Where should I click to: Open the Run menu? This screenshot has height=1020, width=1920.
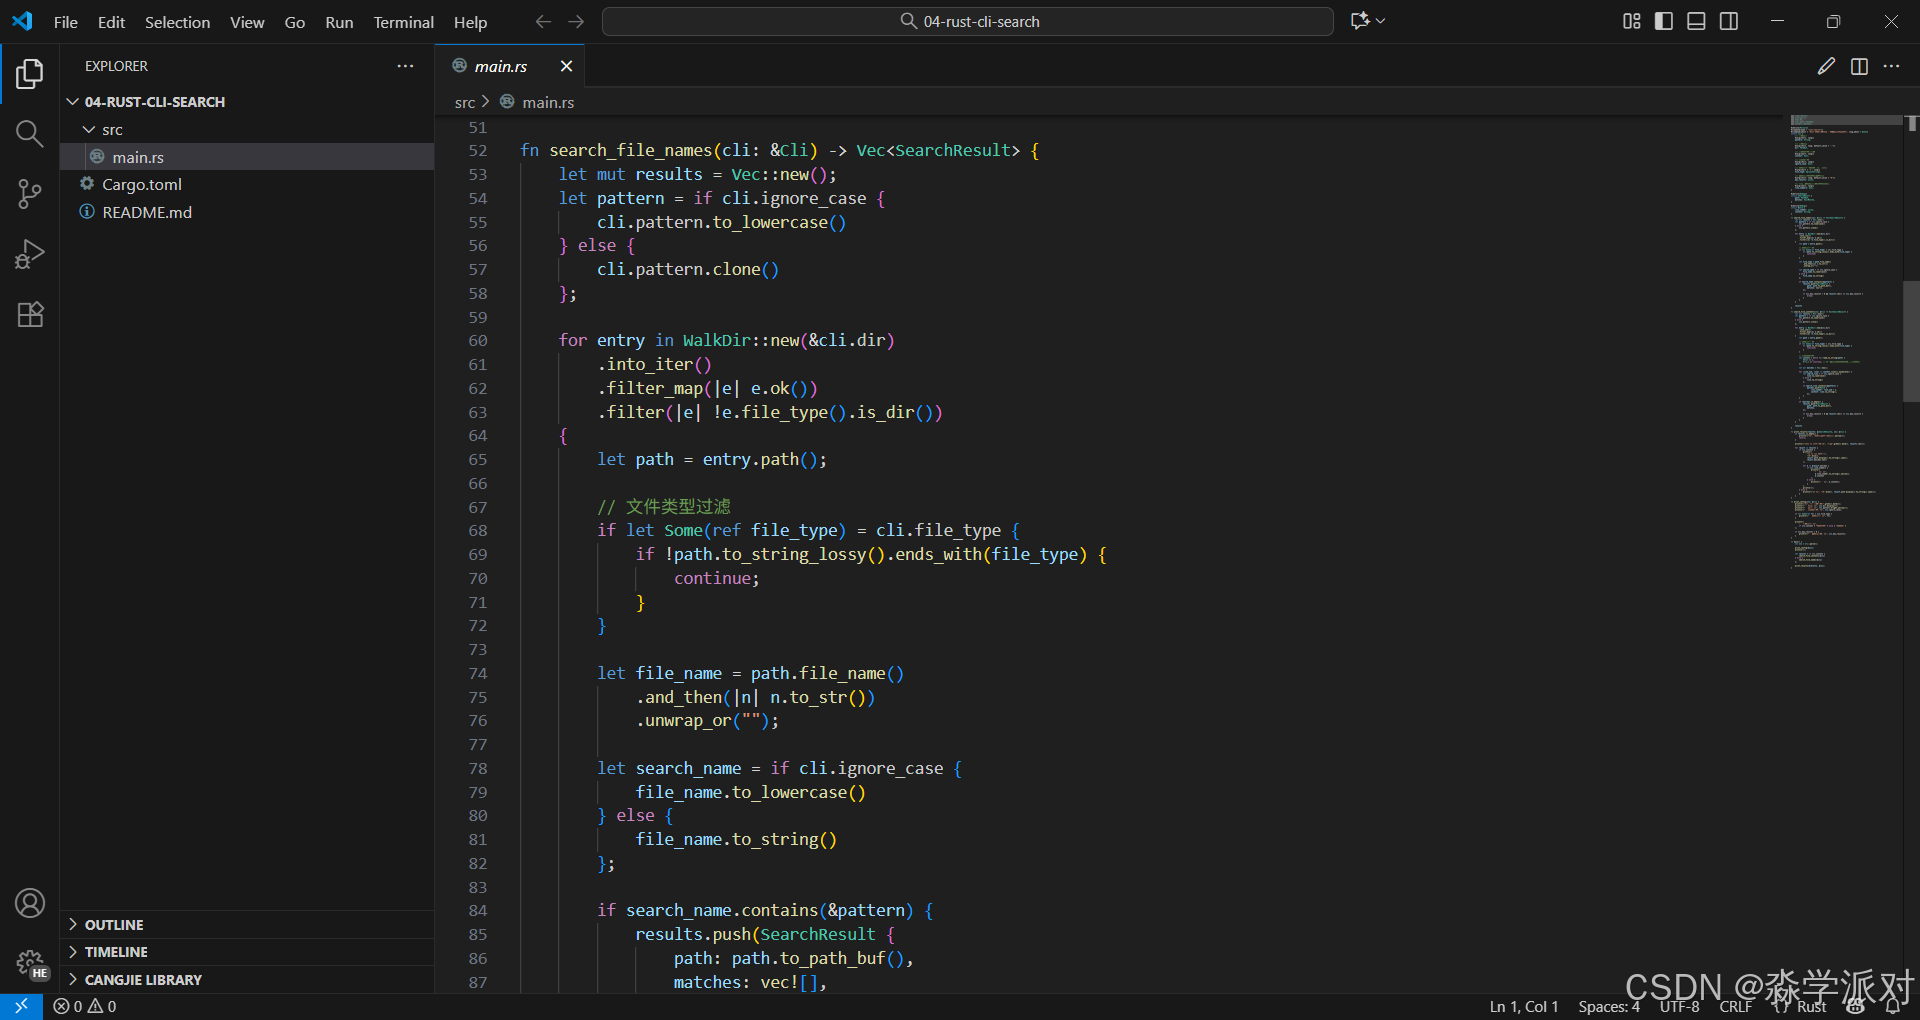point(339,22)
